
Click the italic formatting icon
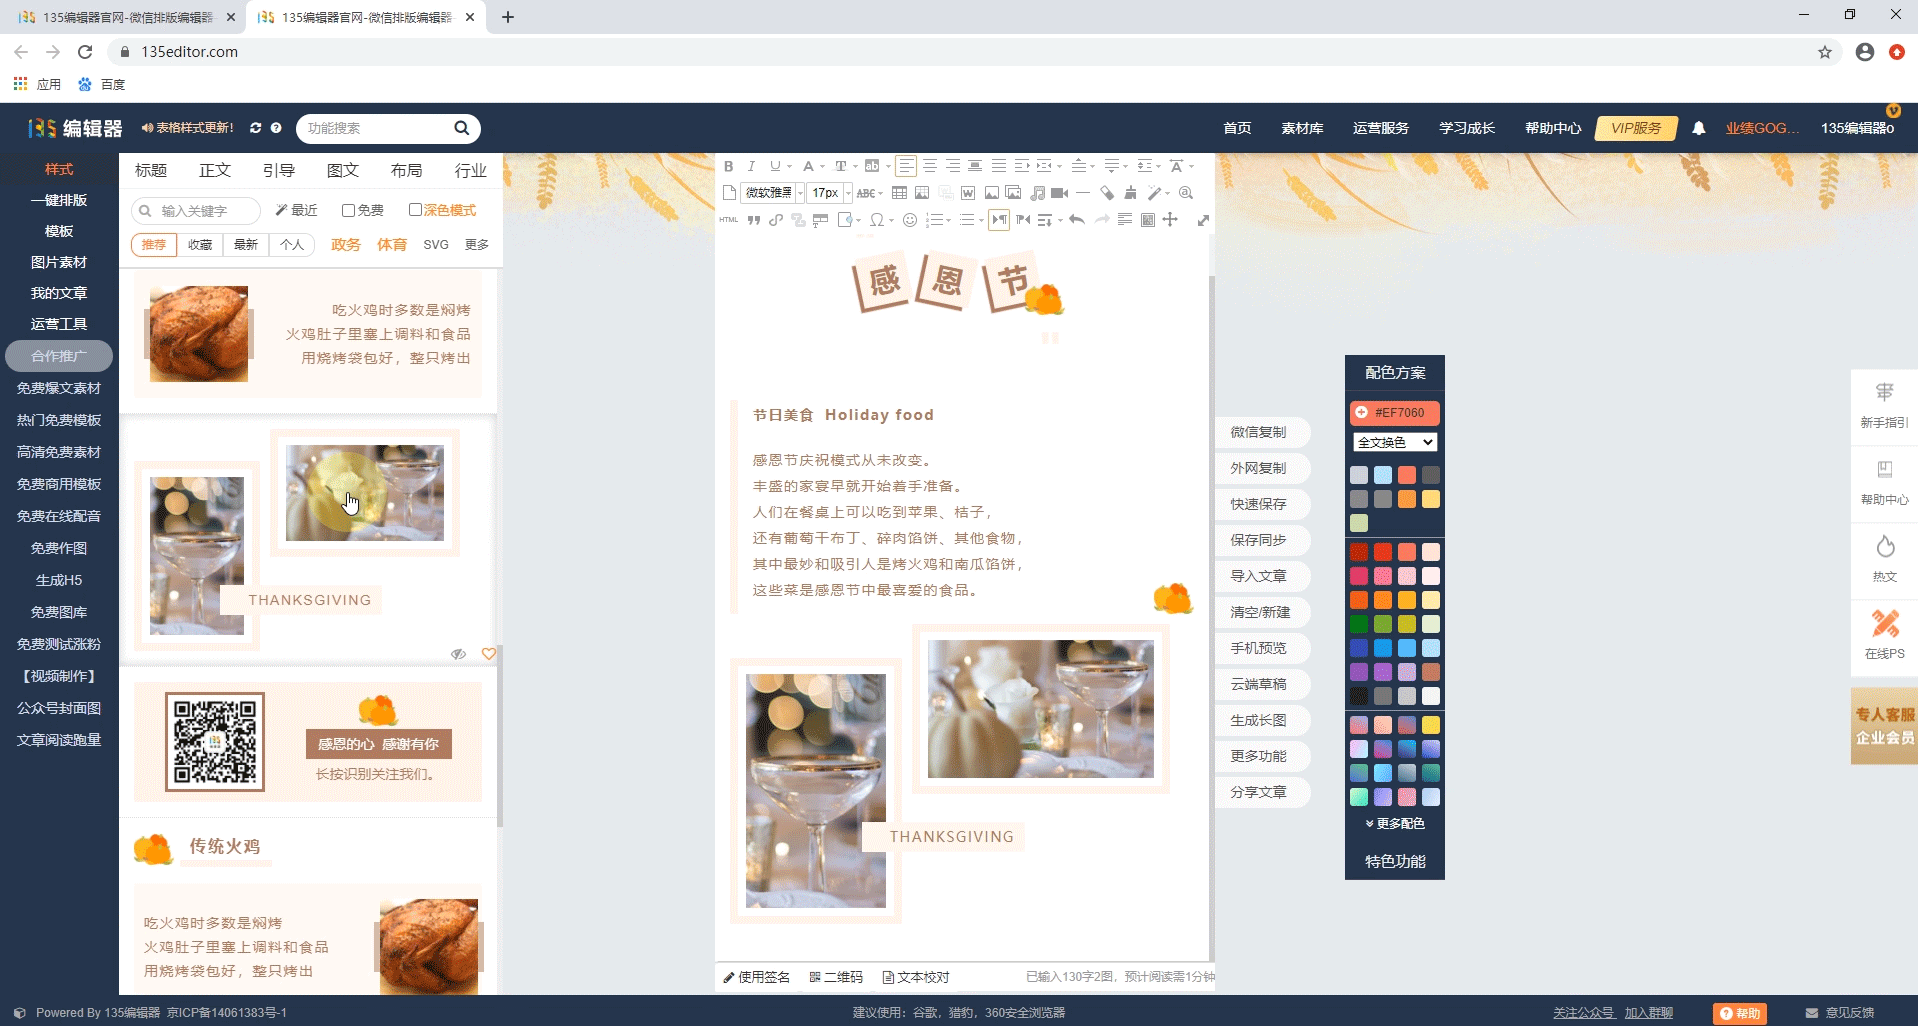pyautogui.click(x=751, y=167)
